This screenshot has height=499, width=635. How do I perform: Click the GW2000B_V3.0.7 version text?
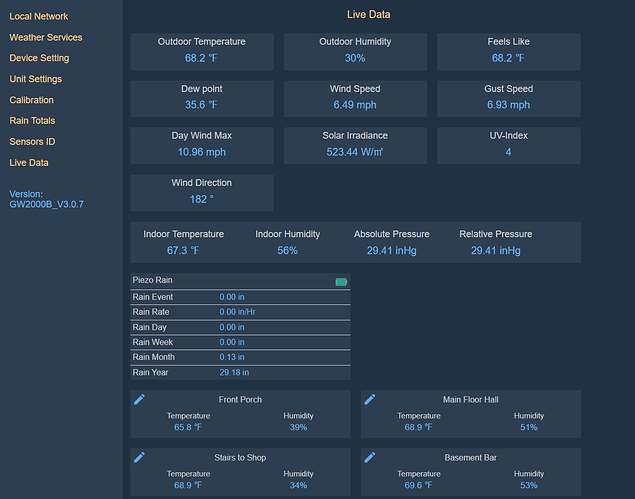(x=47, y=204)
